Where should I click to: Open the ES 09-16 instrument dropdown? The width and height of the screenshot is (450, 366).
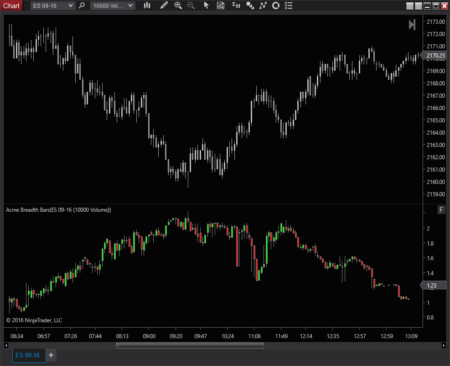coord(53,6)
